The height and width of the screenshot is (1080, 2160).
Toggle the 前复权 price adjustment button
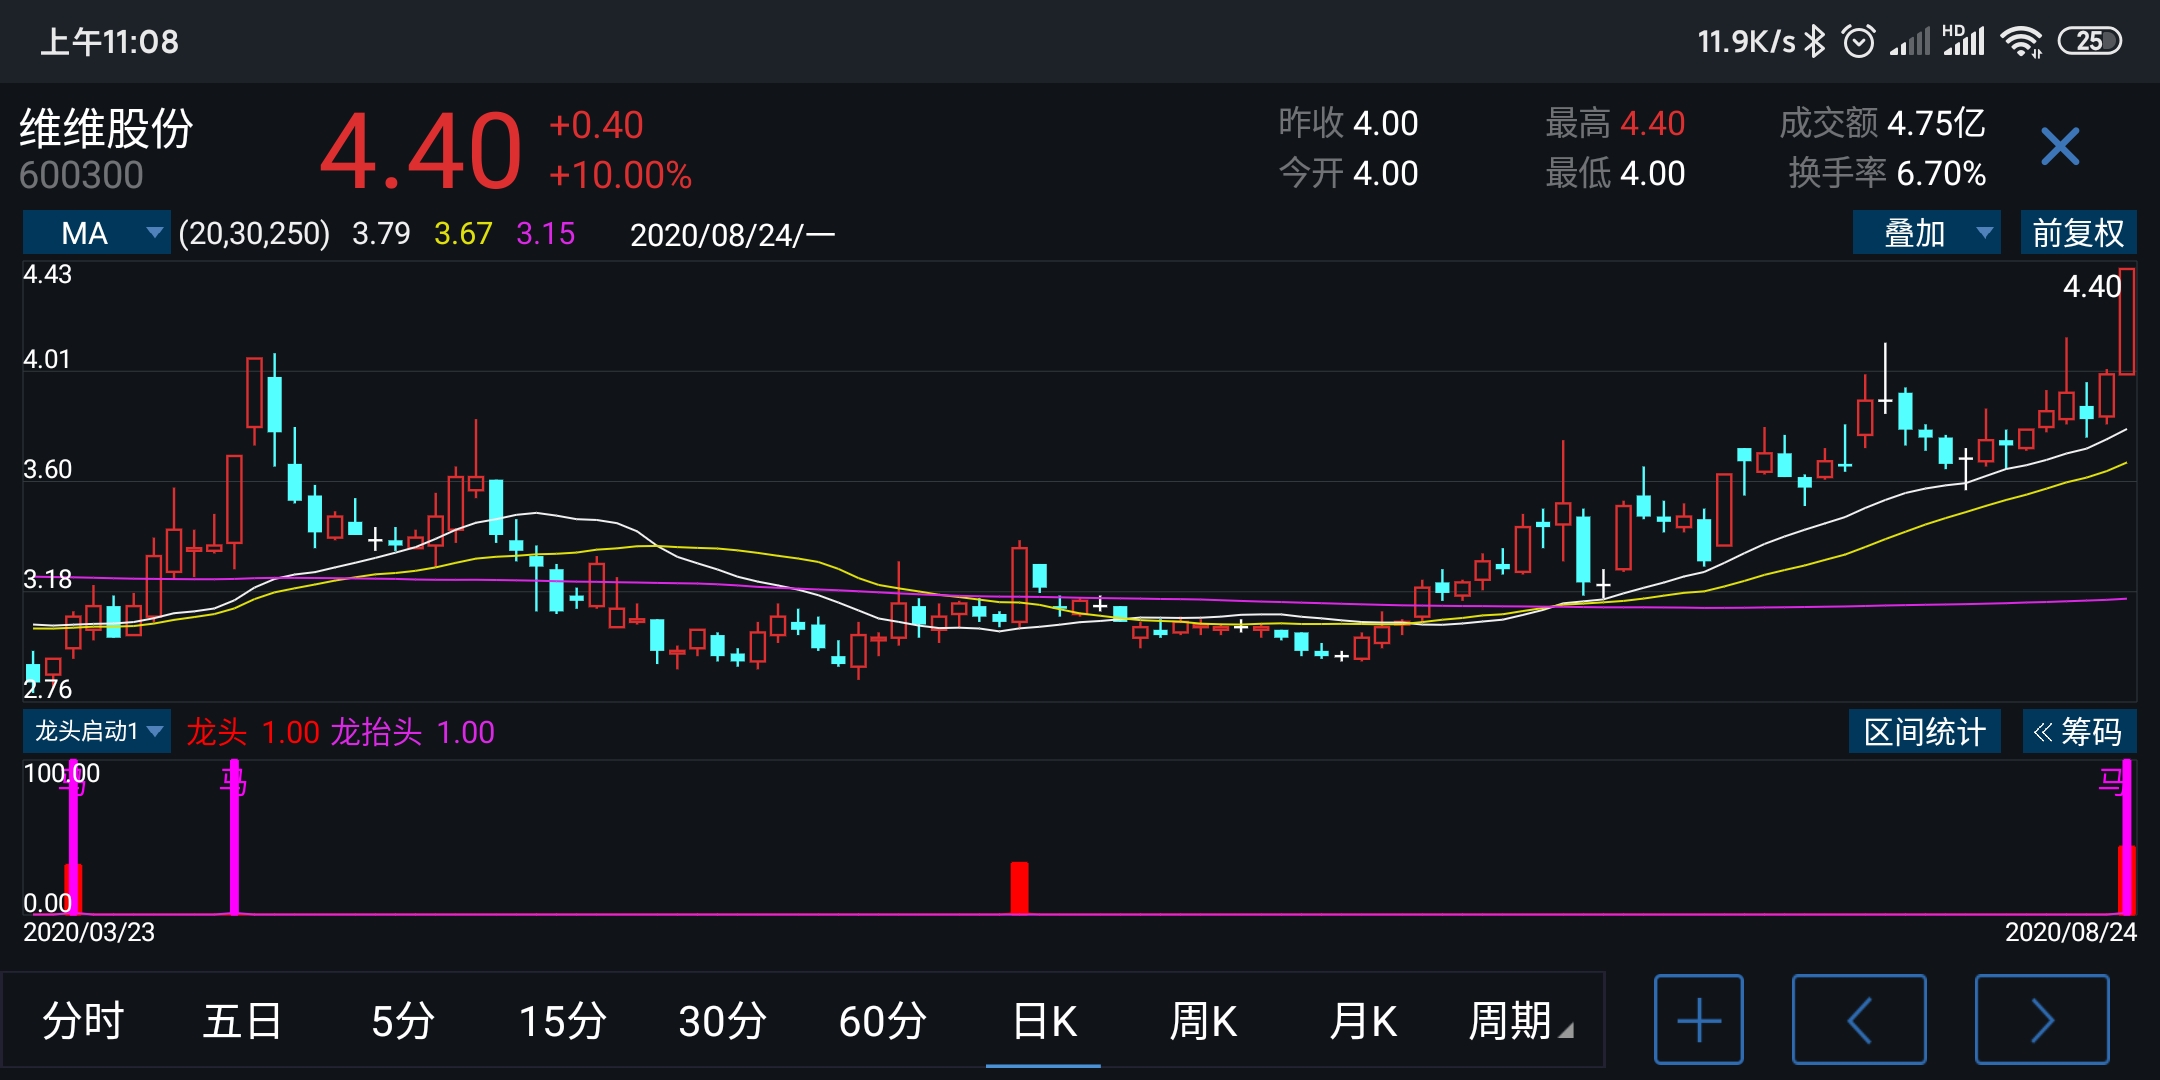pyautogui.click(x=2077, y=233)
